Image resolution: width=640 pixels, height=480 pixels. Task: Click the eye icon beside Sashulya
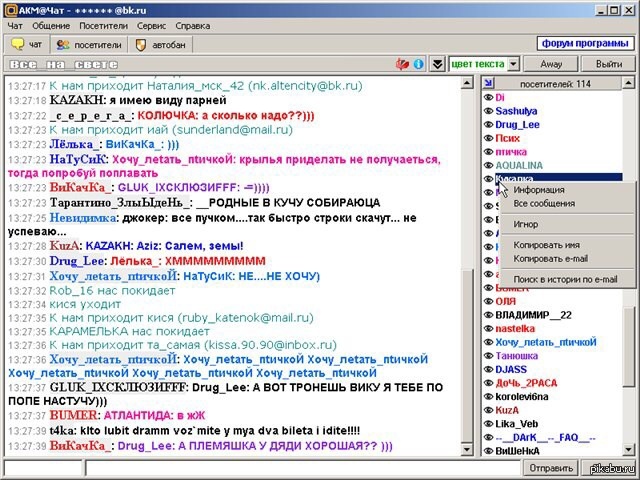click(x=487, y=111)
